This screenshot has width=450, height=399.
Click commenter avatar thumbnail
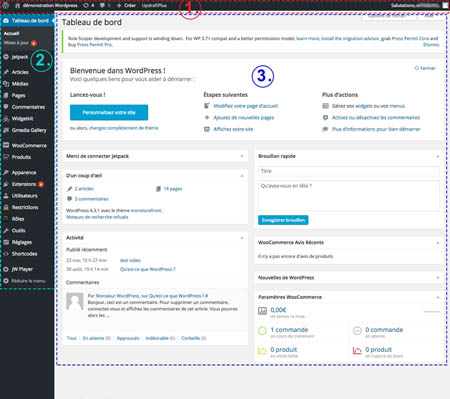[x=75, y=302]
